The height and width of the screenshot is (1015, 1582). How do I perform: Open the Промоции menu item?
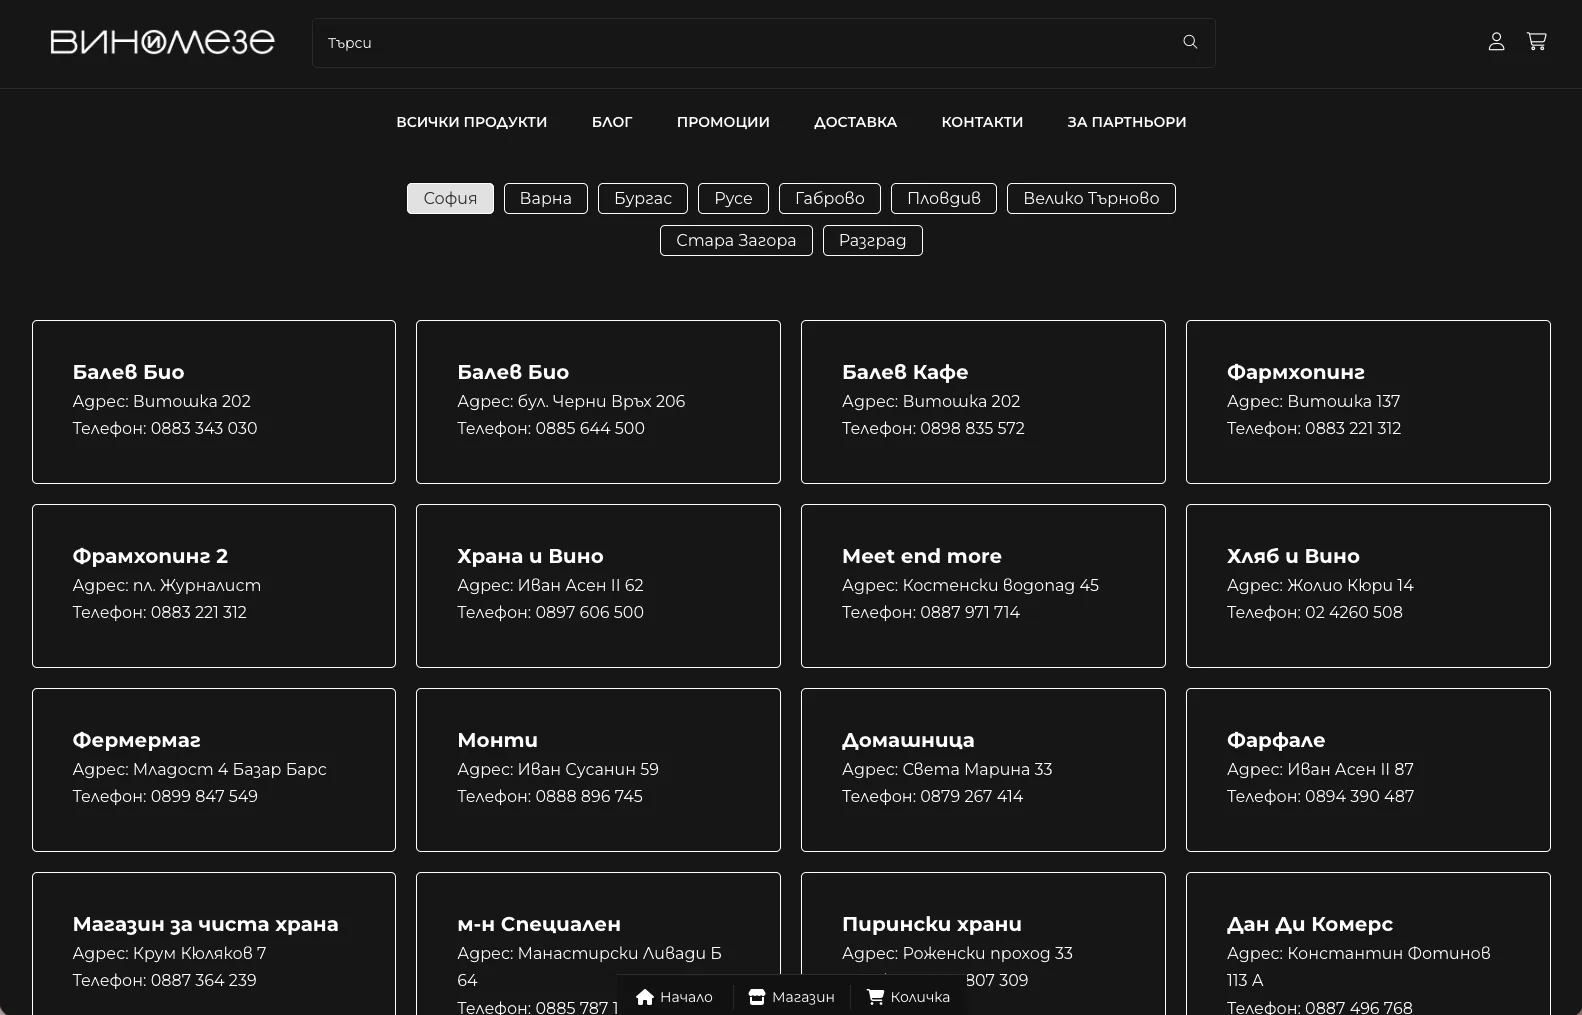coord(723,122)
